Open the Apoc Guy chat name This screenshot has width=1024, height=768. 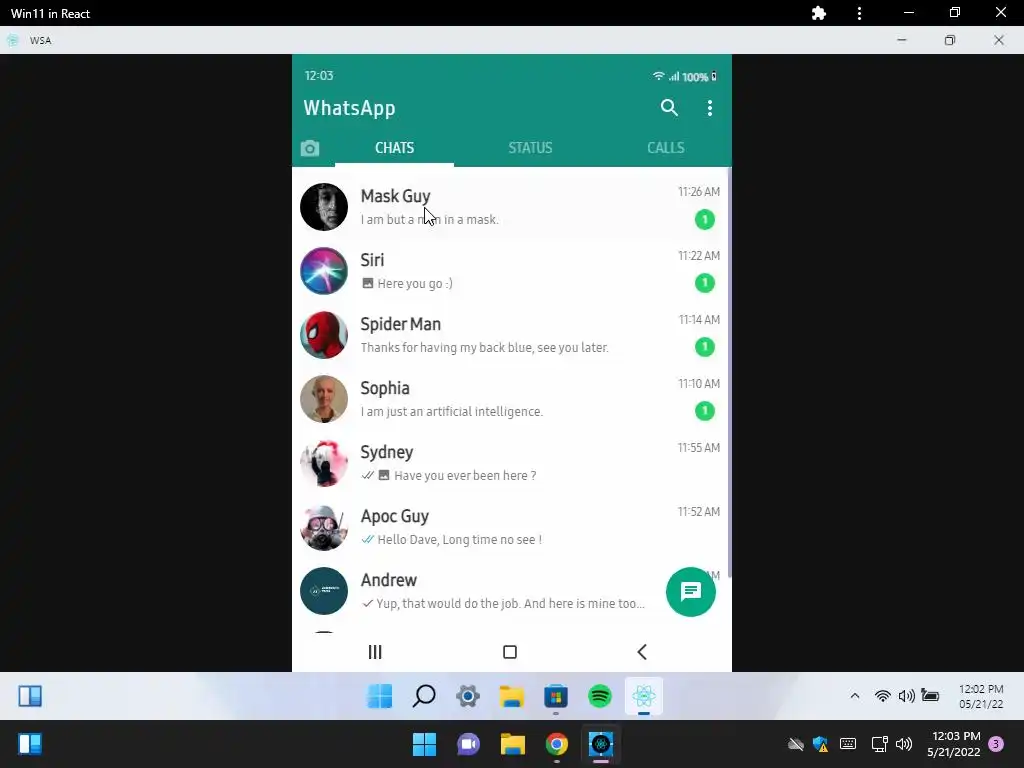point(394,517)
